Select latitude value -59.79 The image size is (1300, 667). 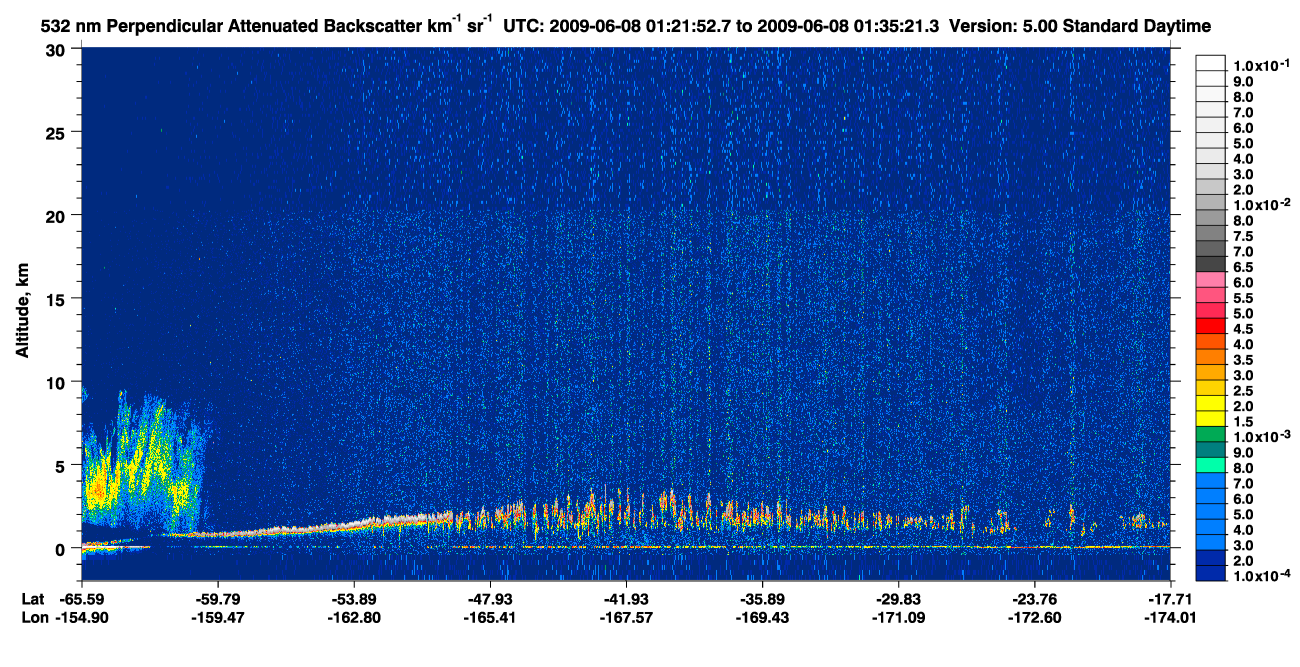(217, 598)
